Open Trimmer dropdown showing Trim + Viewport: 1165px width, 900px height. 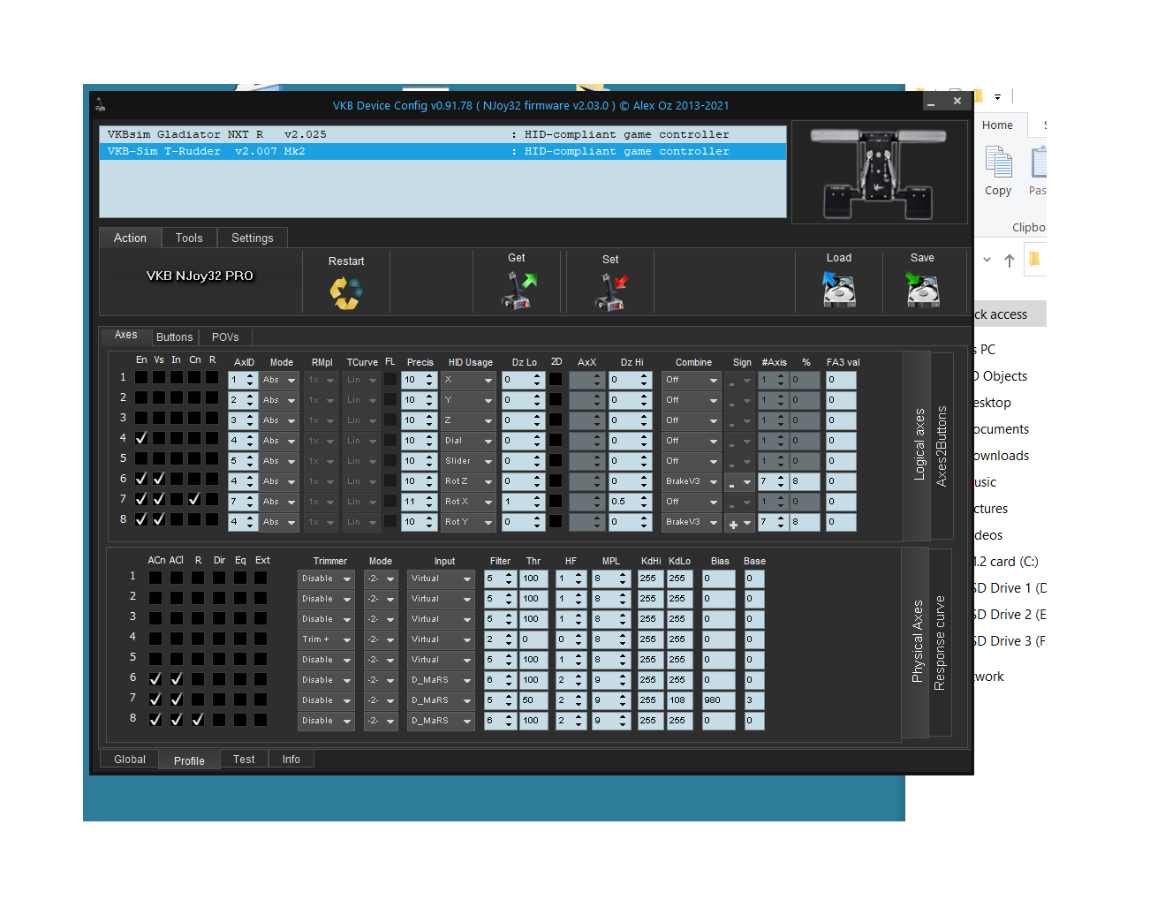pos(326,639)
